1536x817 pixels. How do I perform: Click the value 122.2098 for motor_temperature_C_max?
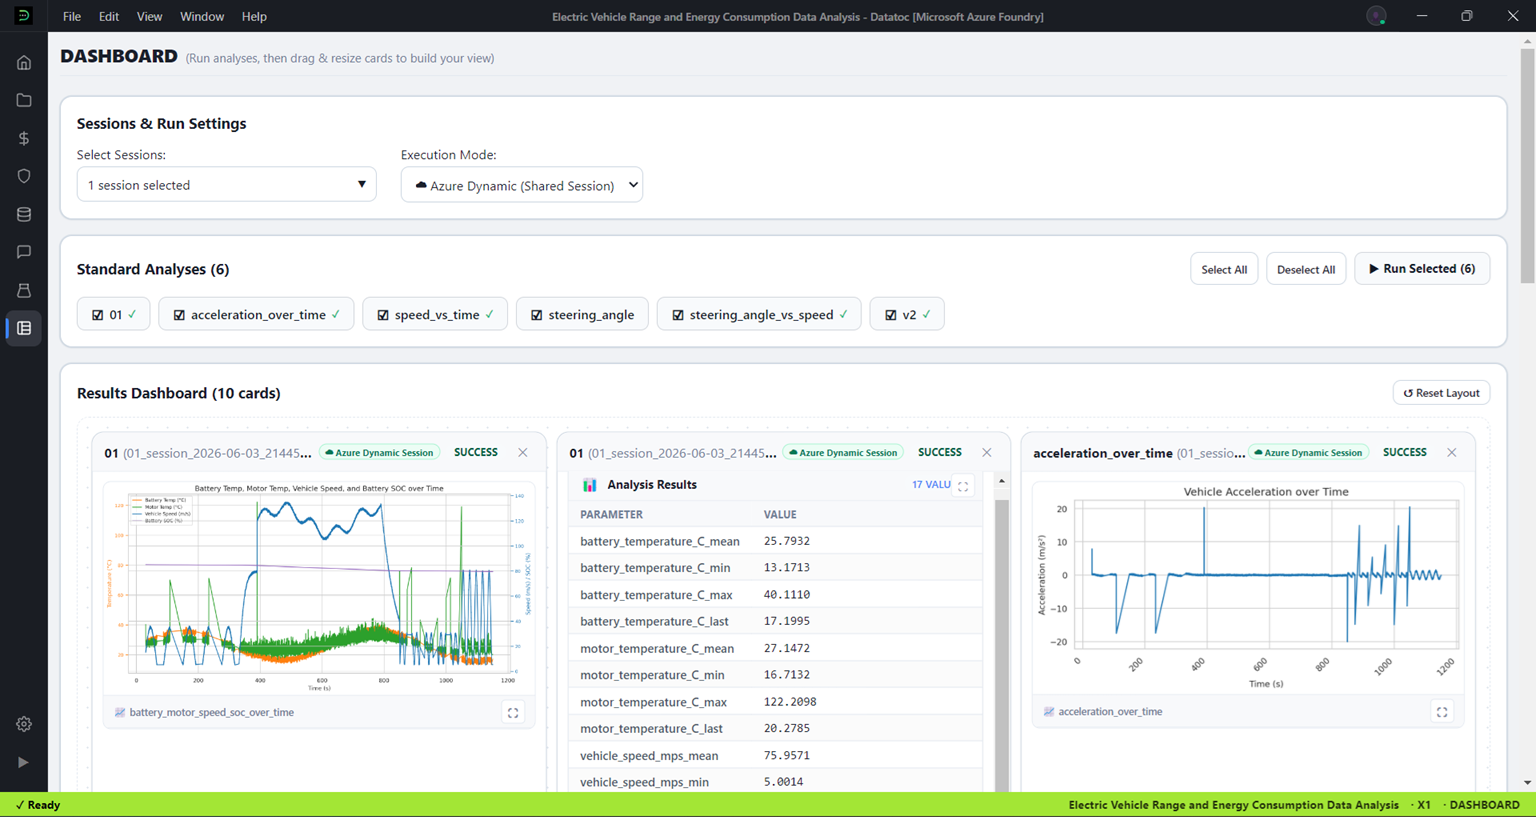pos(790,702)
